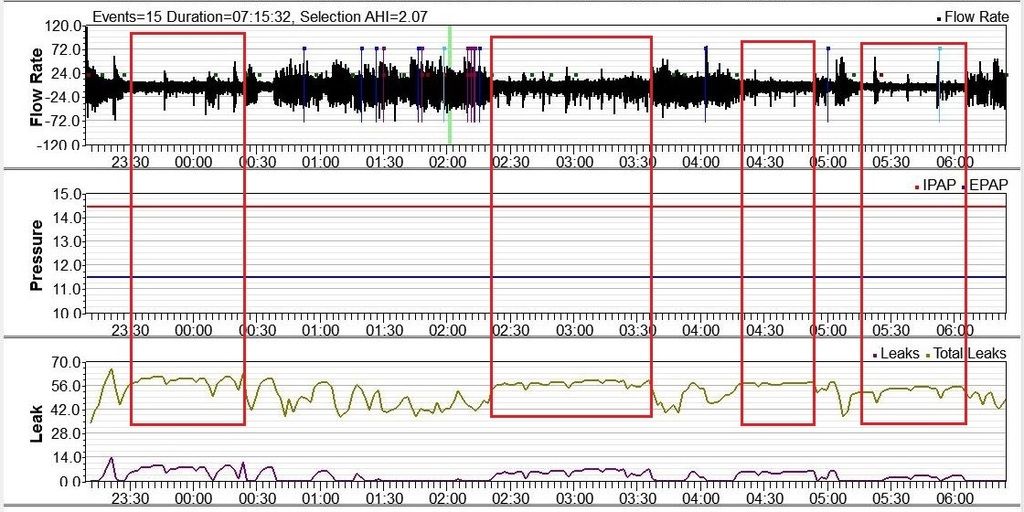
Task: Click the Pressure vertical axis title
Action: point(37,254)
